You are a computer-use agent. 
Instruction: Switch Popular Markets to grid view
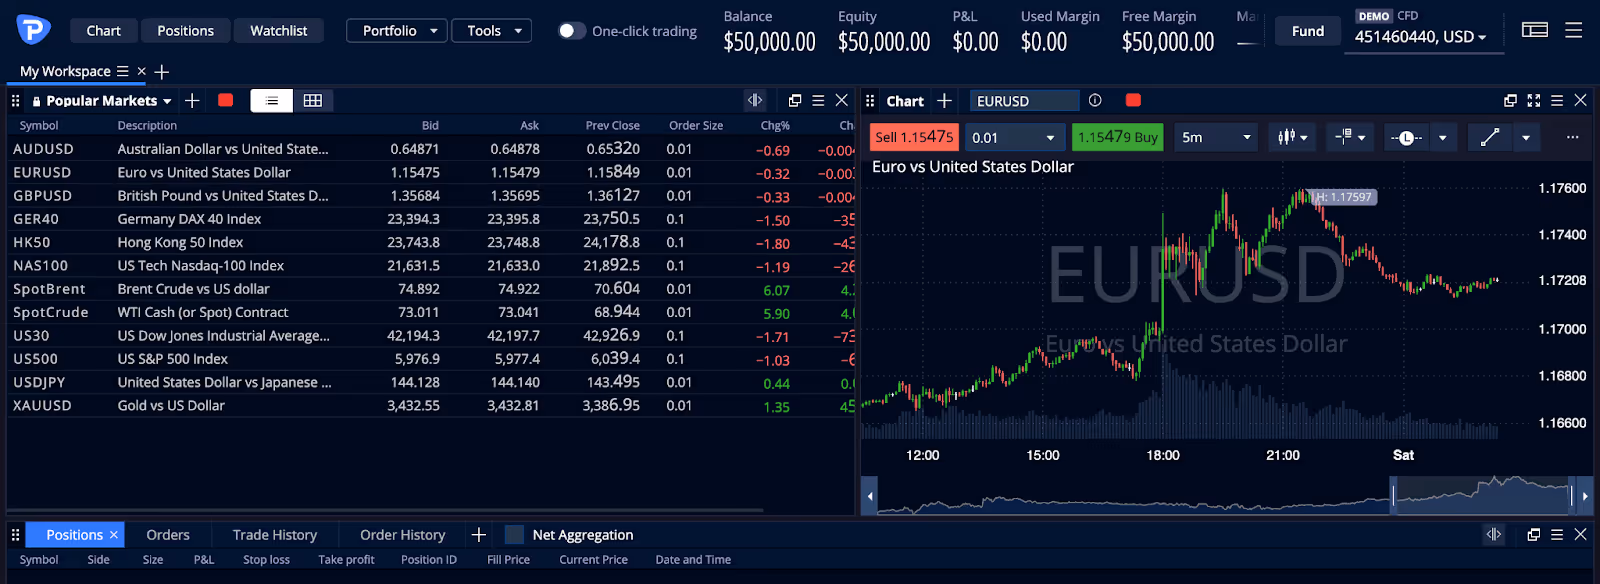tap(313, 100)
